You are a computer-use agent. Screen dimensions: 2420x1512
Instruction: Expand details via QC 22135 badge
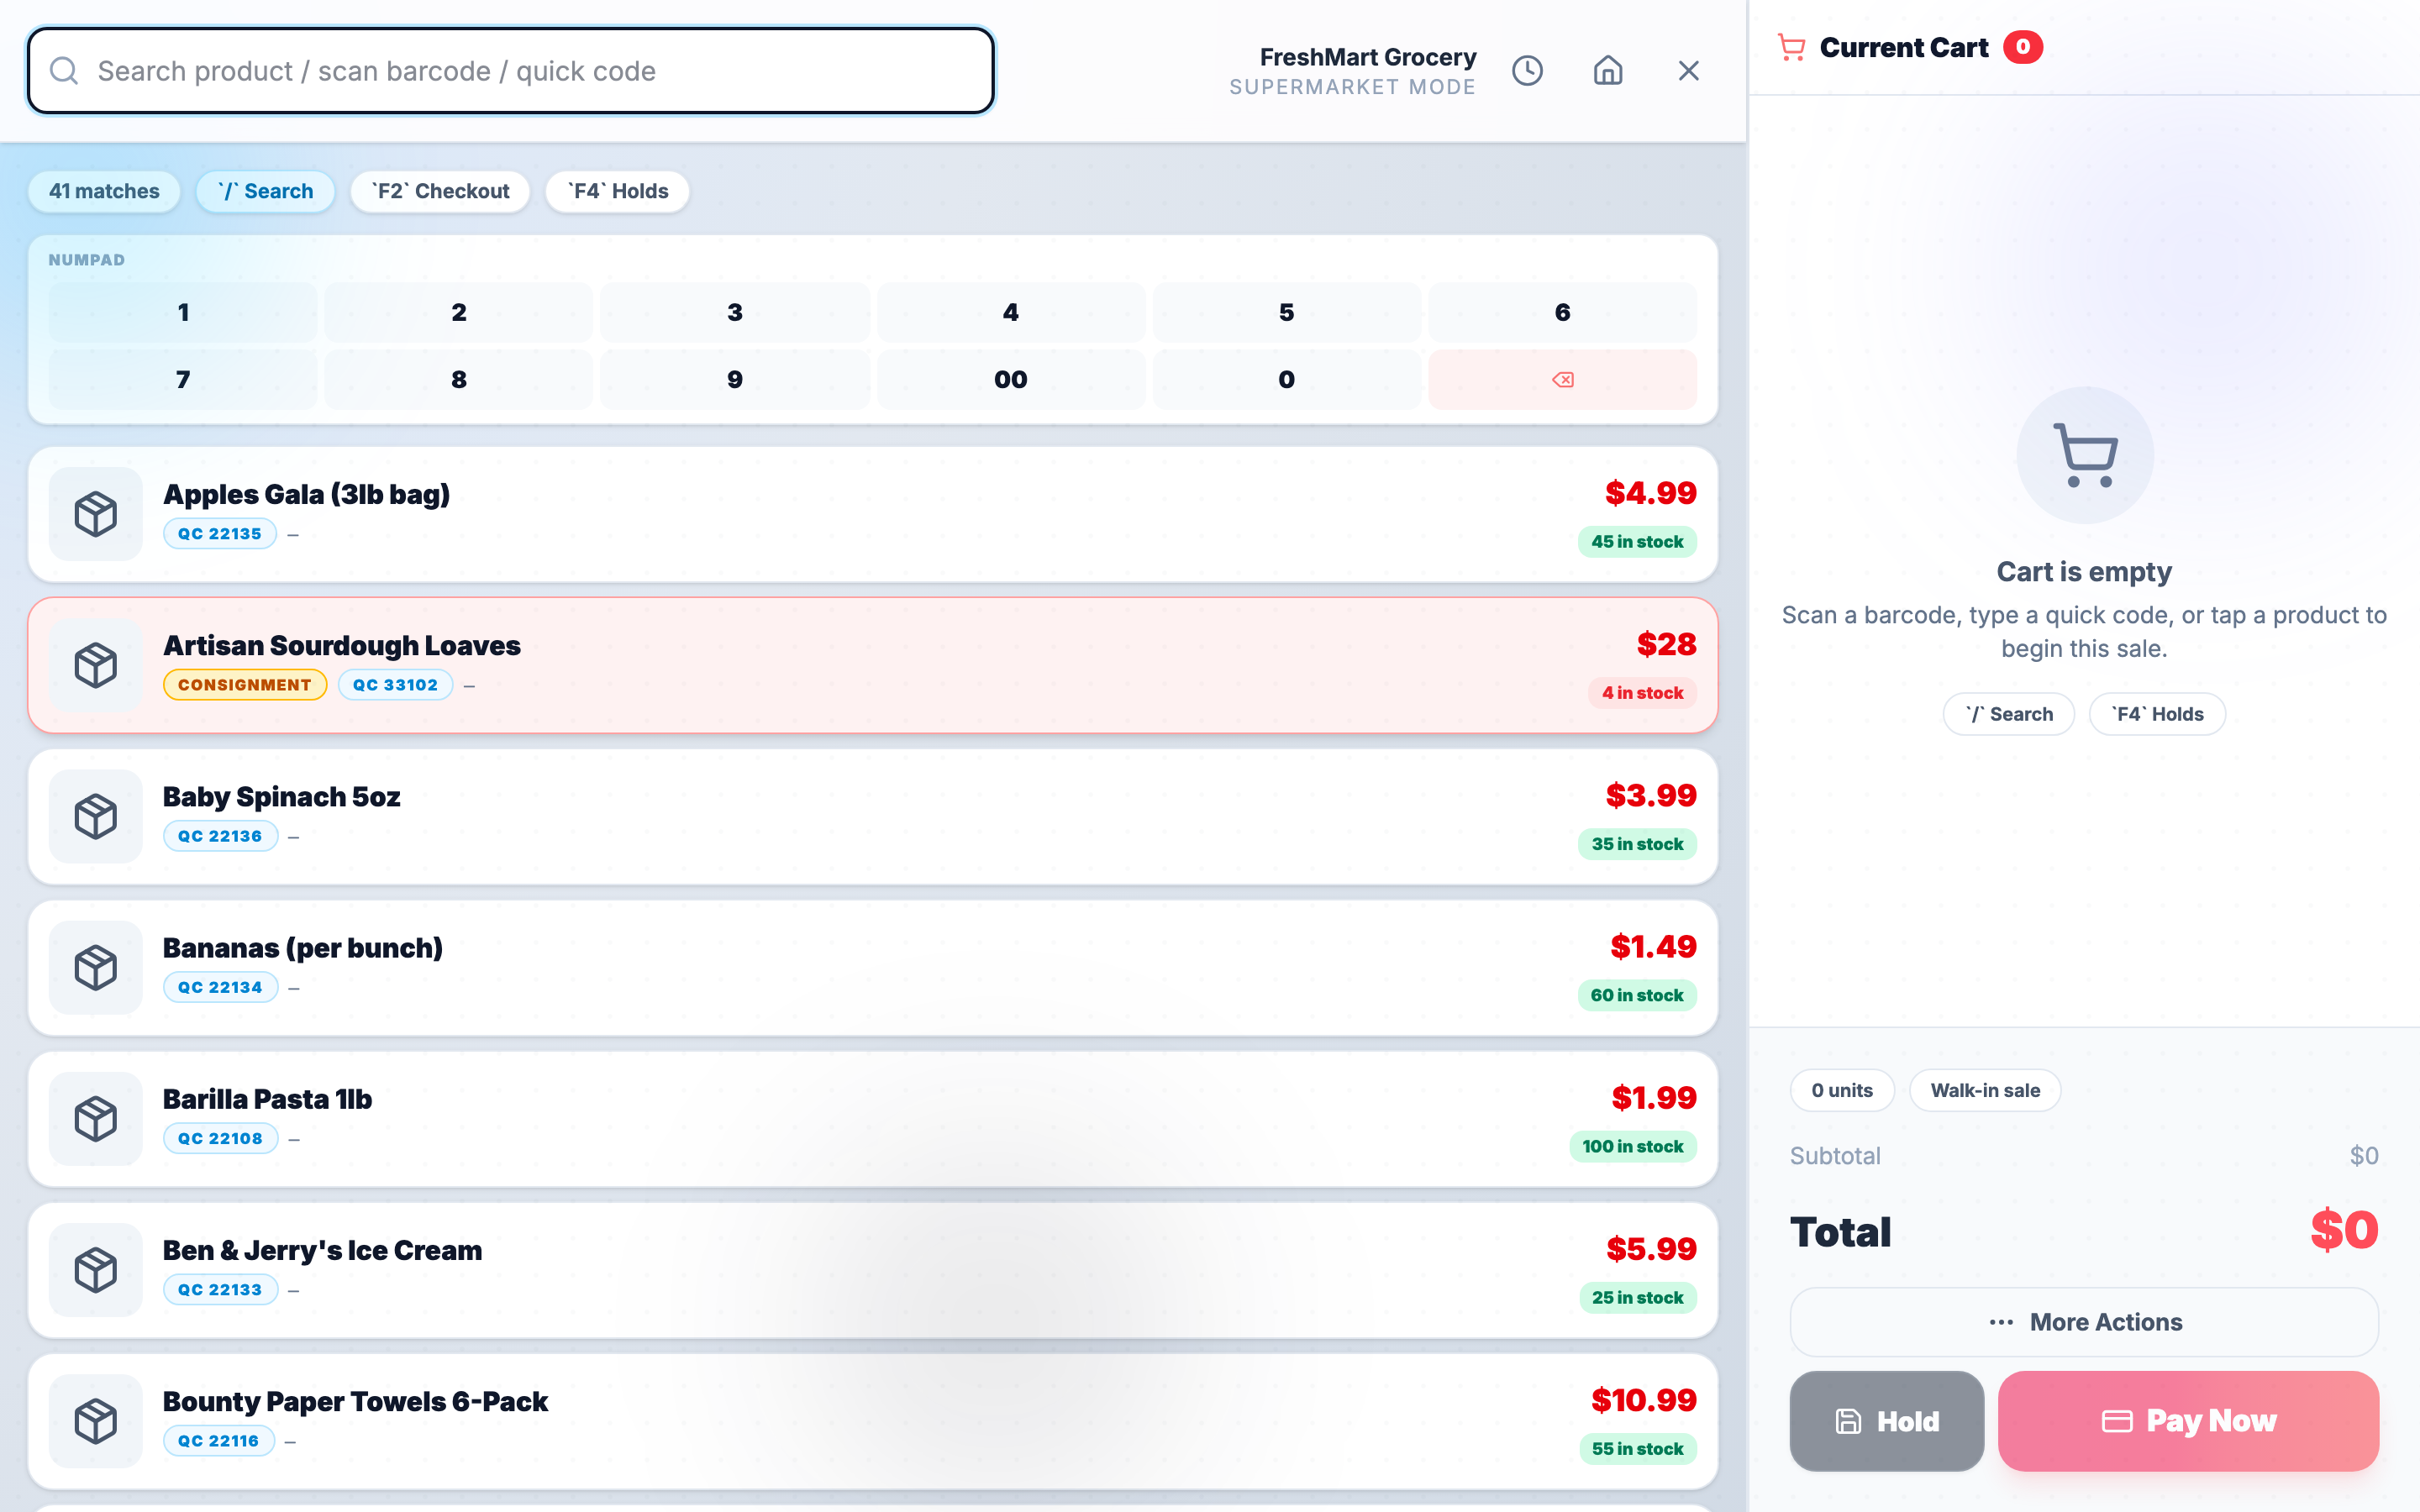219,533
